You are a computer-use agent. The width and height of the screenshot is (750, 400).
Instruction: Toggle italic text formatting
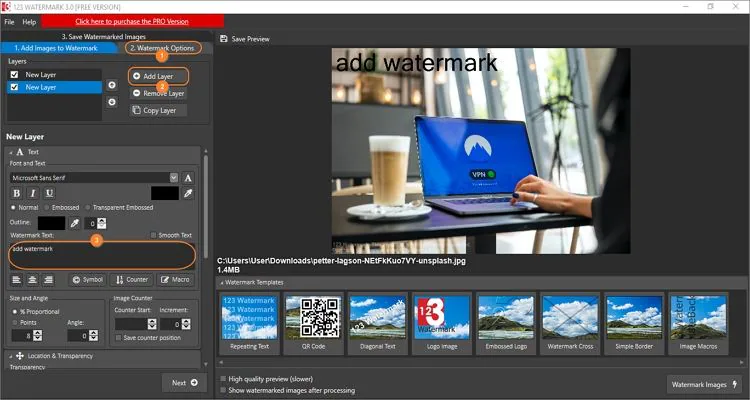tap(33, 193)
